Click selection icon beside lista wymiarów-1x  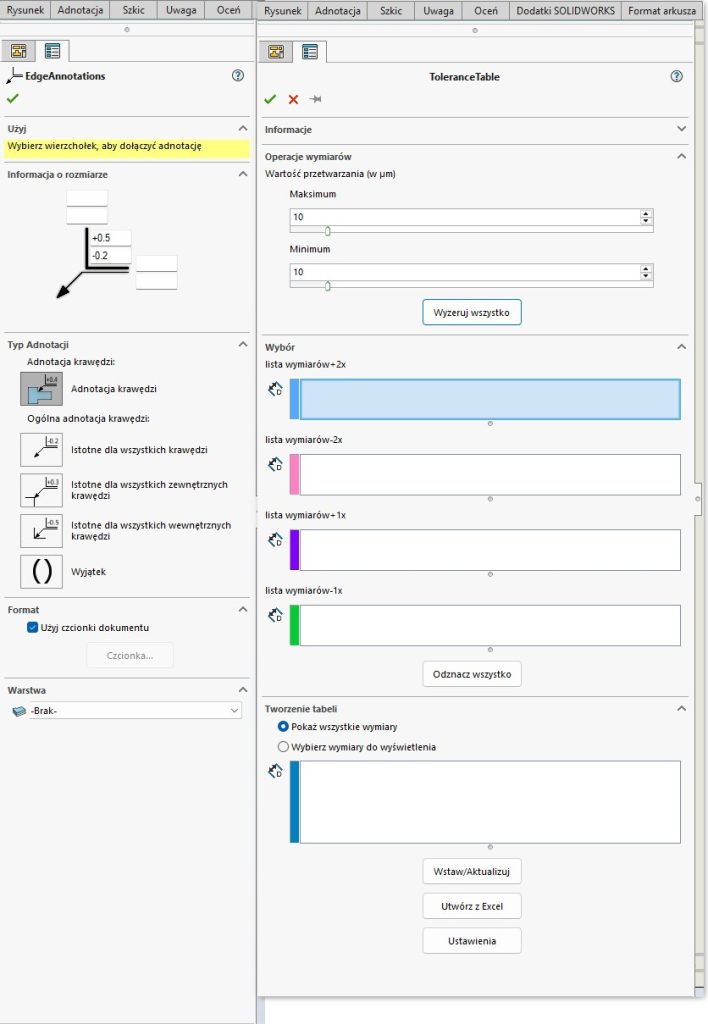click(275, 615)
